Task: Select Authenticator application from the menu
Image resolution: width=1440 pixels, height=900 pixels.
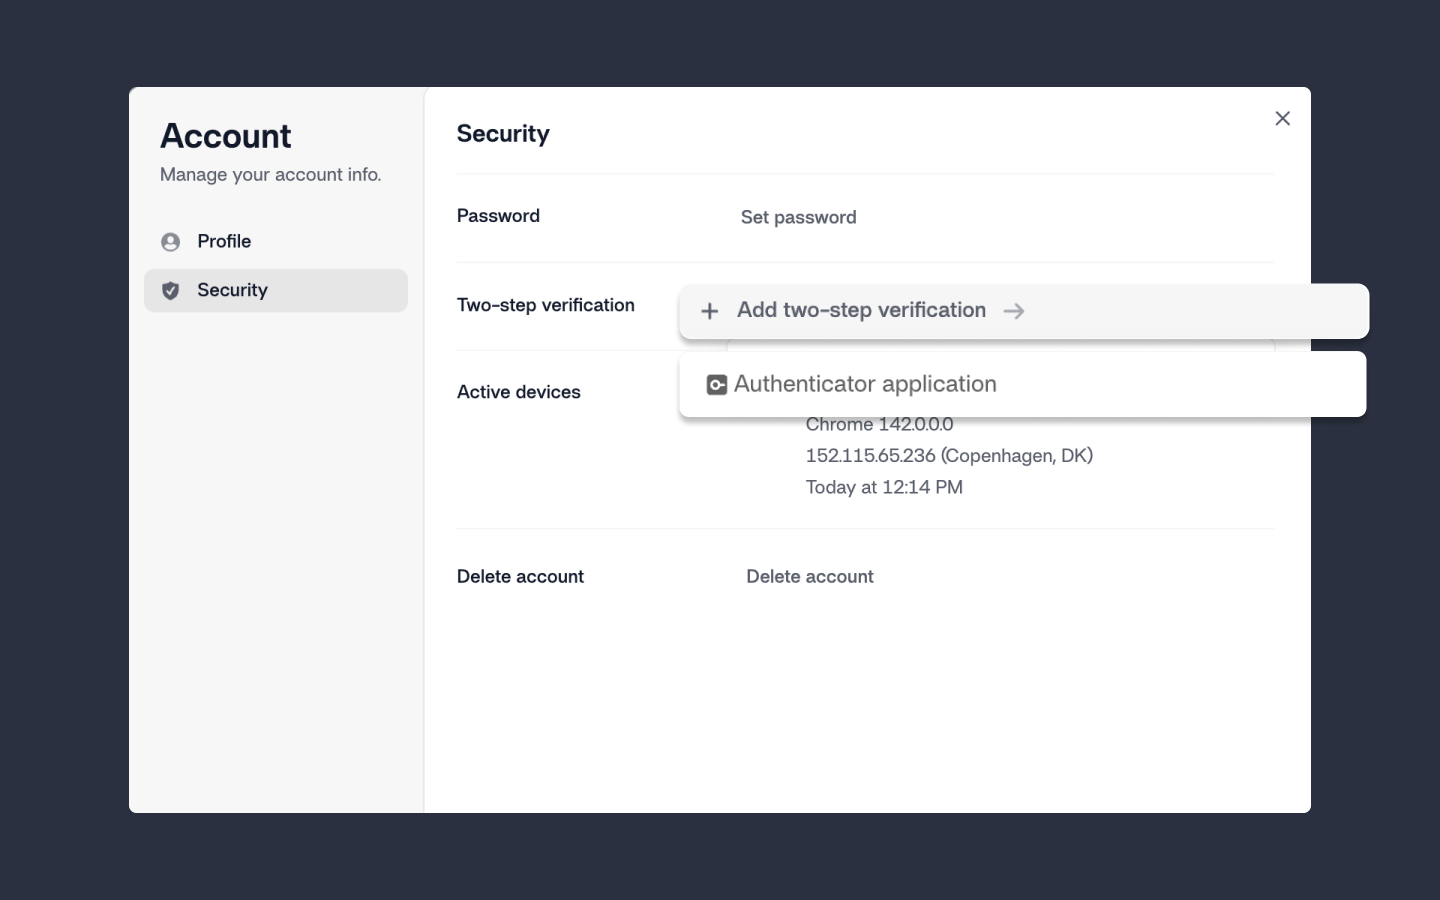Action: 865,384
